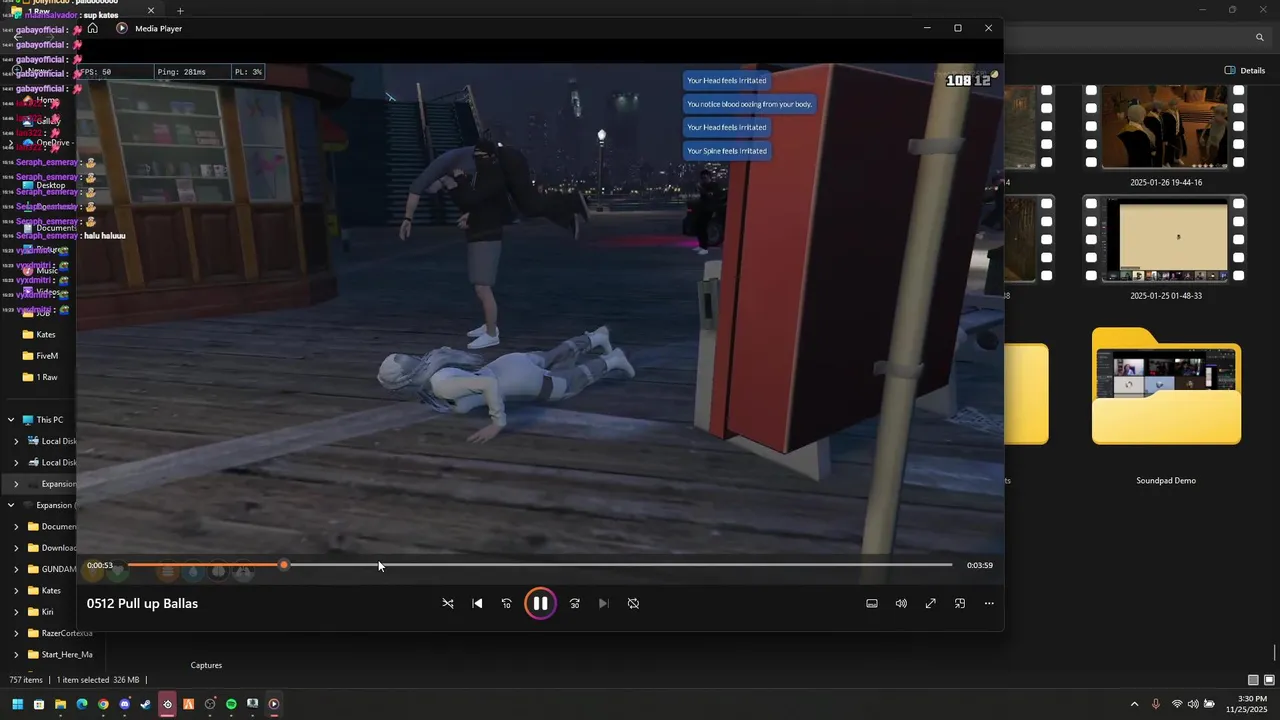Switch to details view in File Explorer
Viewport: 1280px width, 720px height.
[1253, 680]
